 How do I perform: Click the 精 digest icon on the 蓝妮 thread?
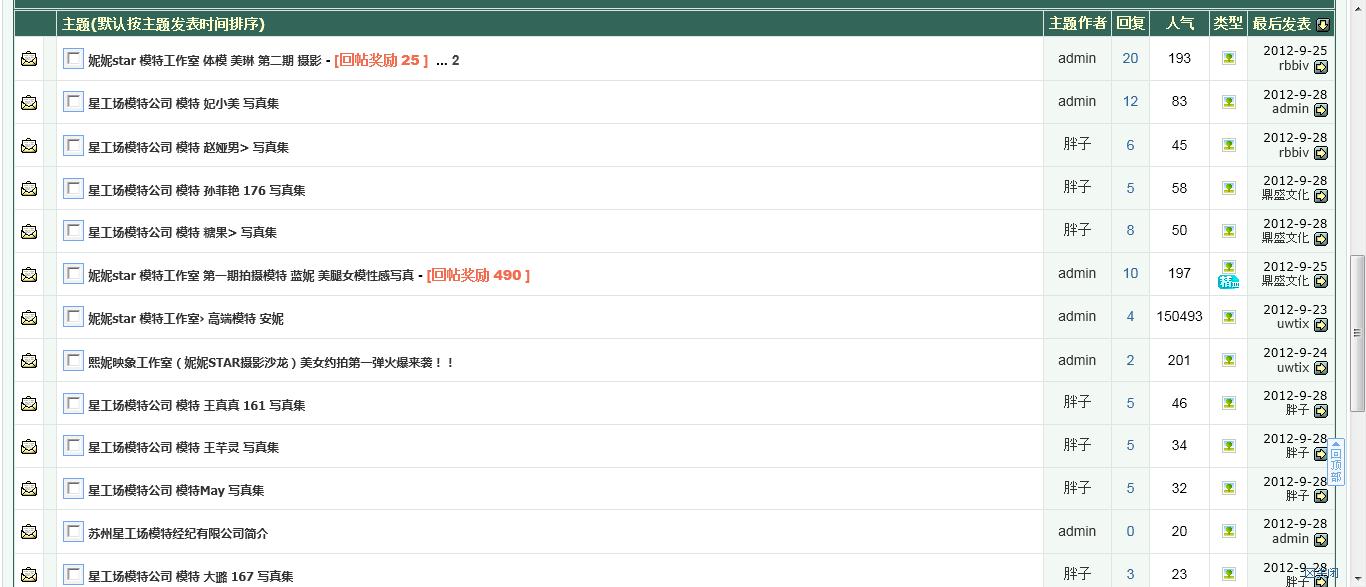pyautogui.click(x=1227, y=280)
